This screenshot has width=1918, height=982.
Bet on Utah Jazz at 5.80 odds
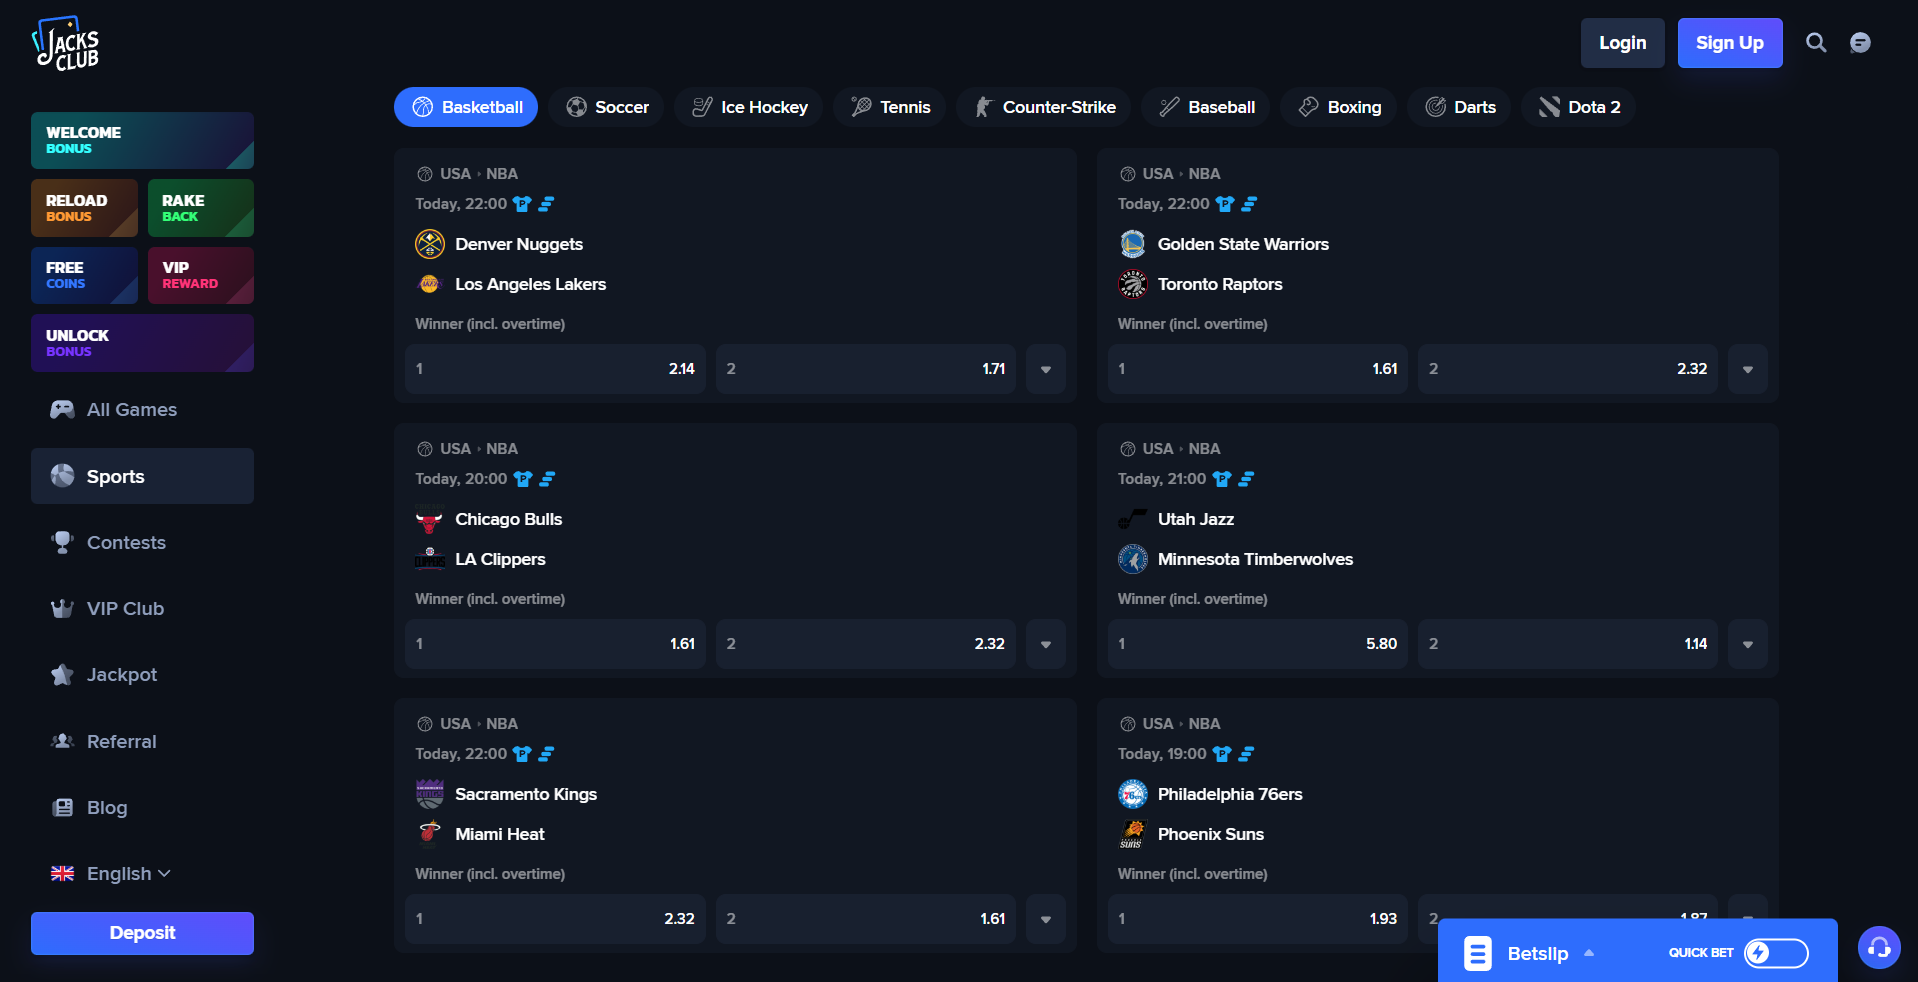[x=1256, y=644]
